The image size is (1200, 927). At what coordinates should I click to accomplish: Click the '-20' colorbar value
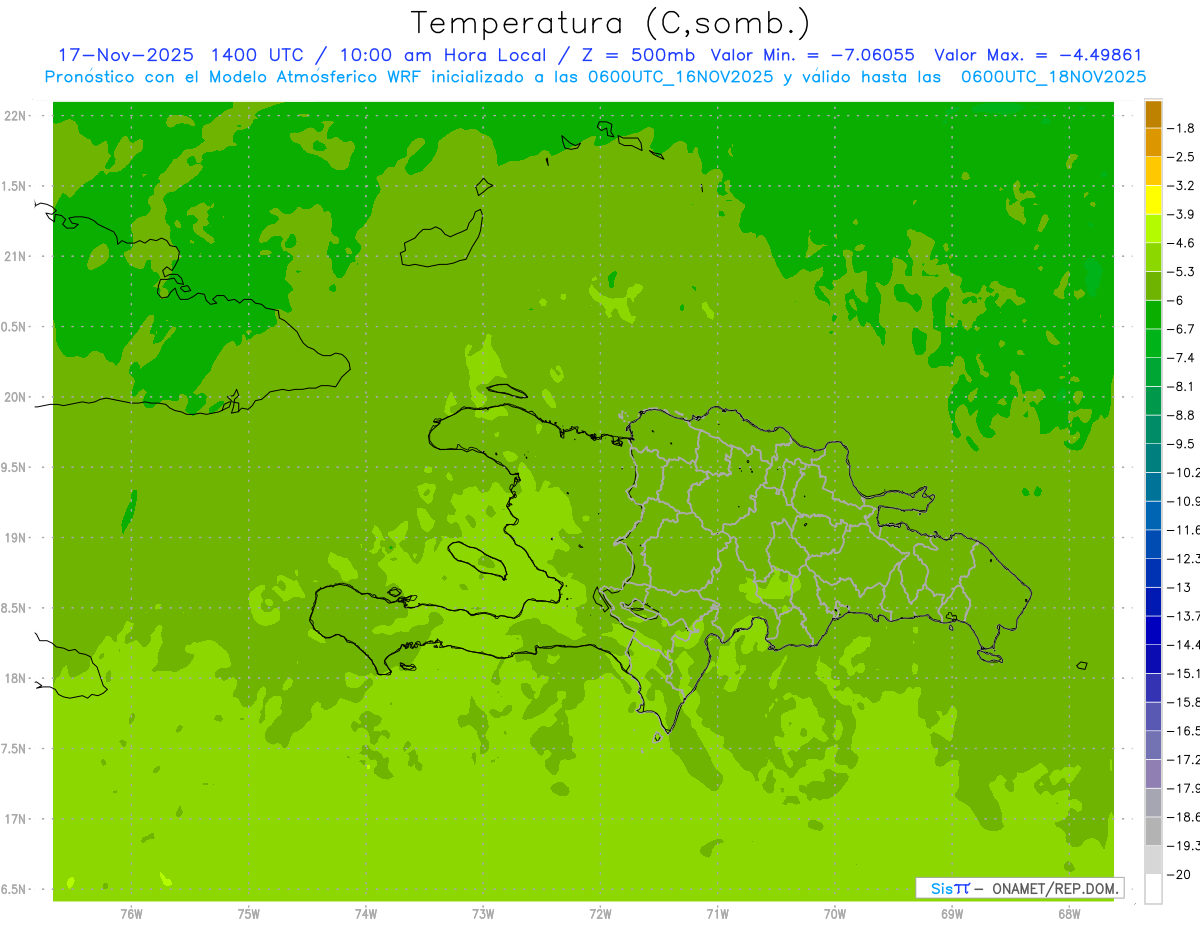(x=1179, y=875)
